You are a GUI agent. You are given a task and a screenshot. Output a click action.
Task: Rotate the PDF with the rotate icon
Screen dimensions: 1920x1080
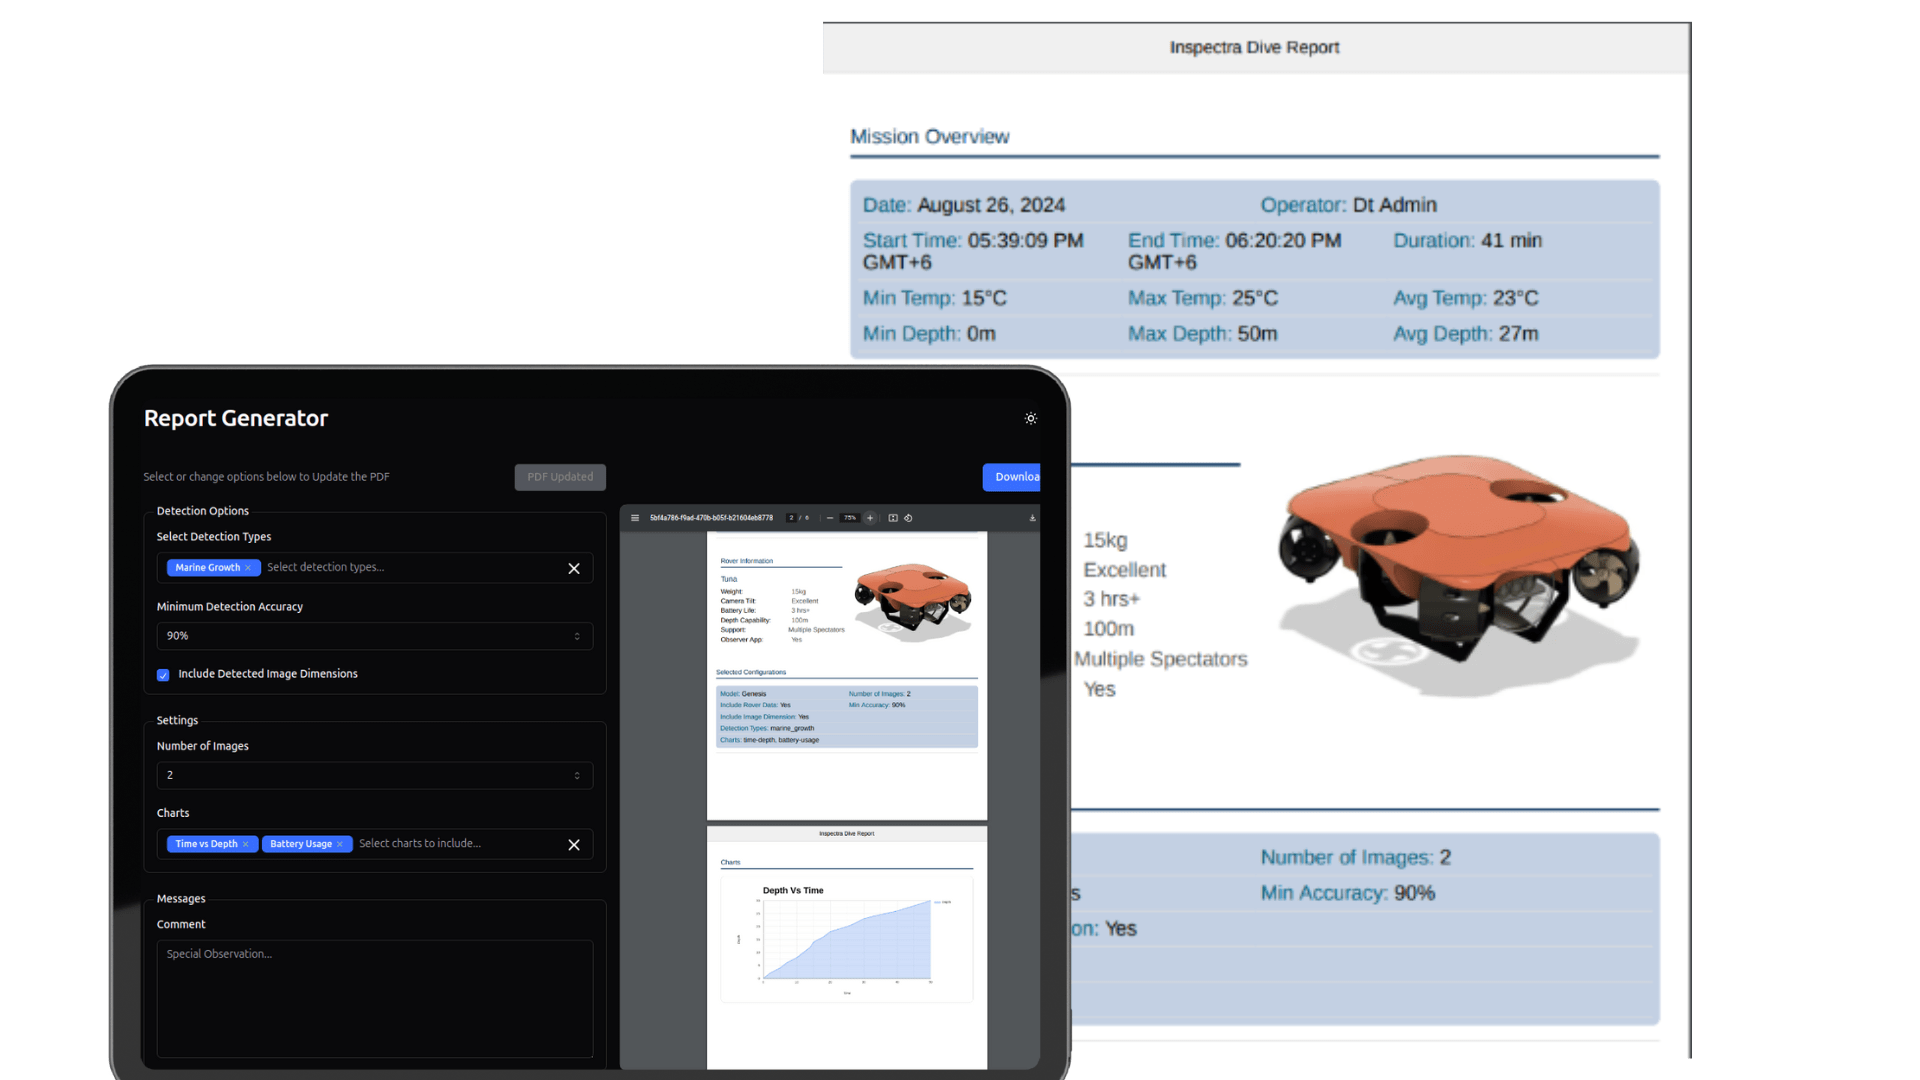908,518
